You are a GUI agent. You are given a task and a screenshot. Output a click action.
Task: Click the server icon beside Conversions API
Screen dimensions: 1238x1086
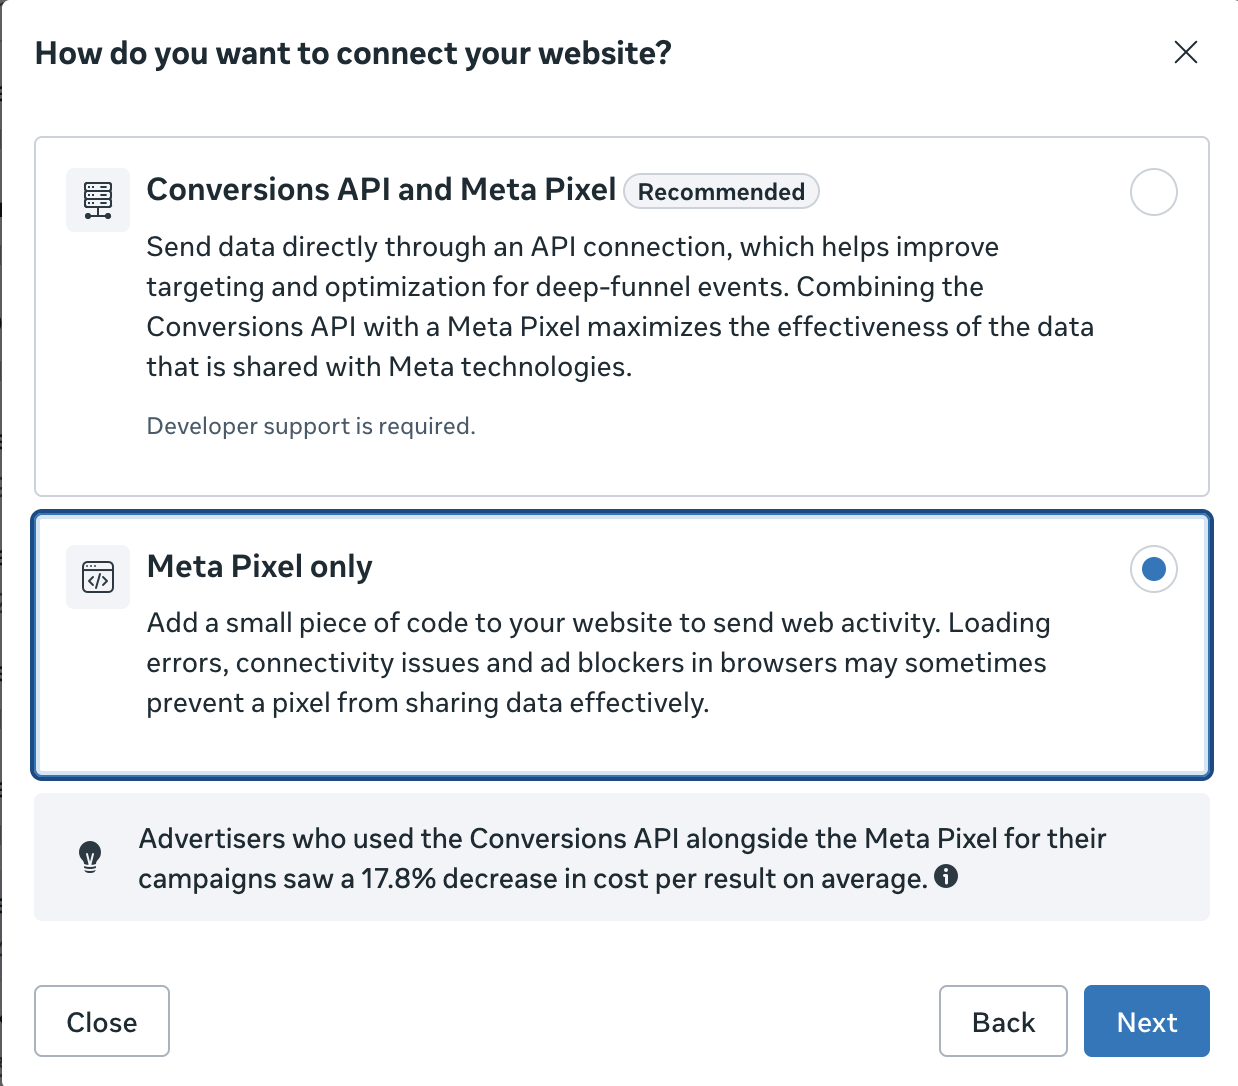pos(98,200)
